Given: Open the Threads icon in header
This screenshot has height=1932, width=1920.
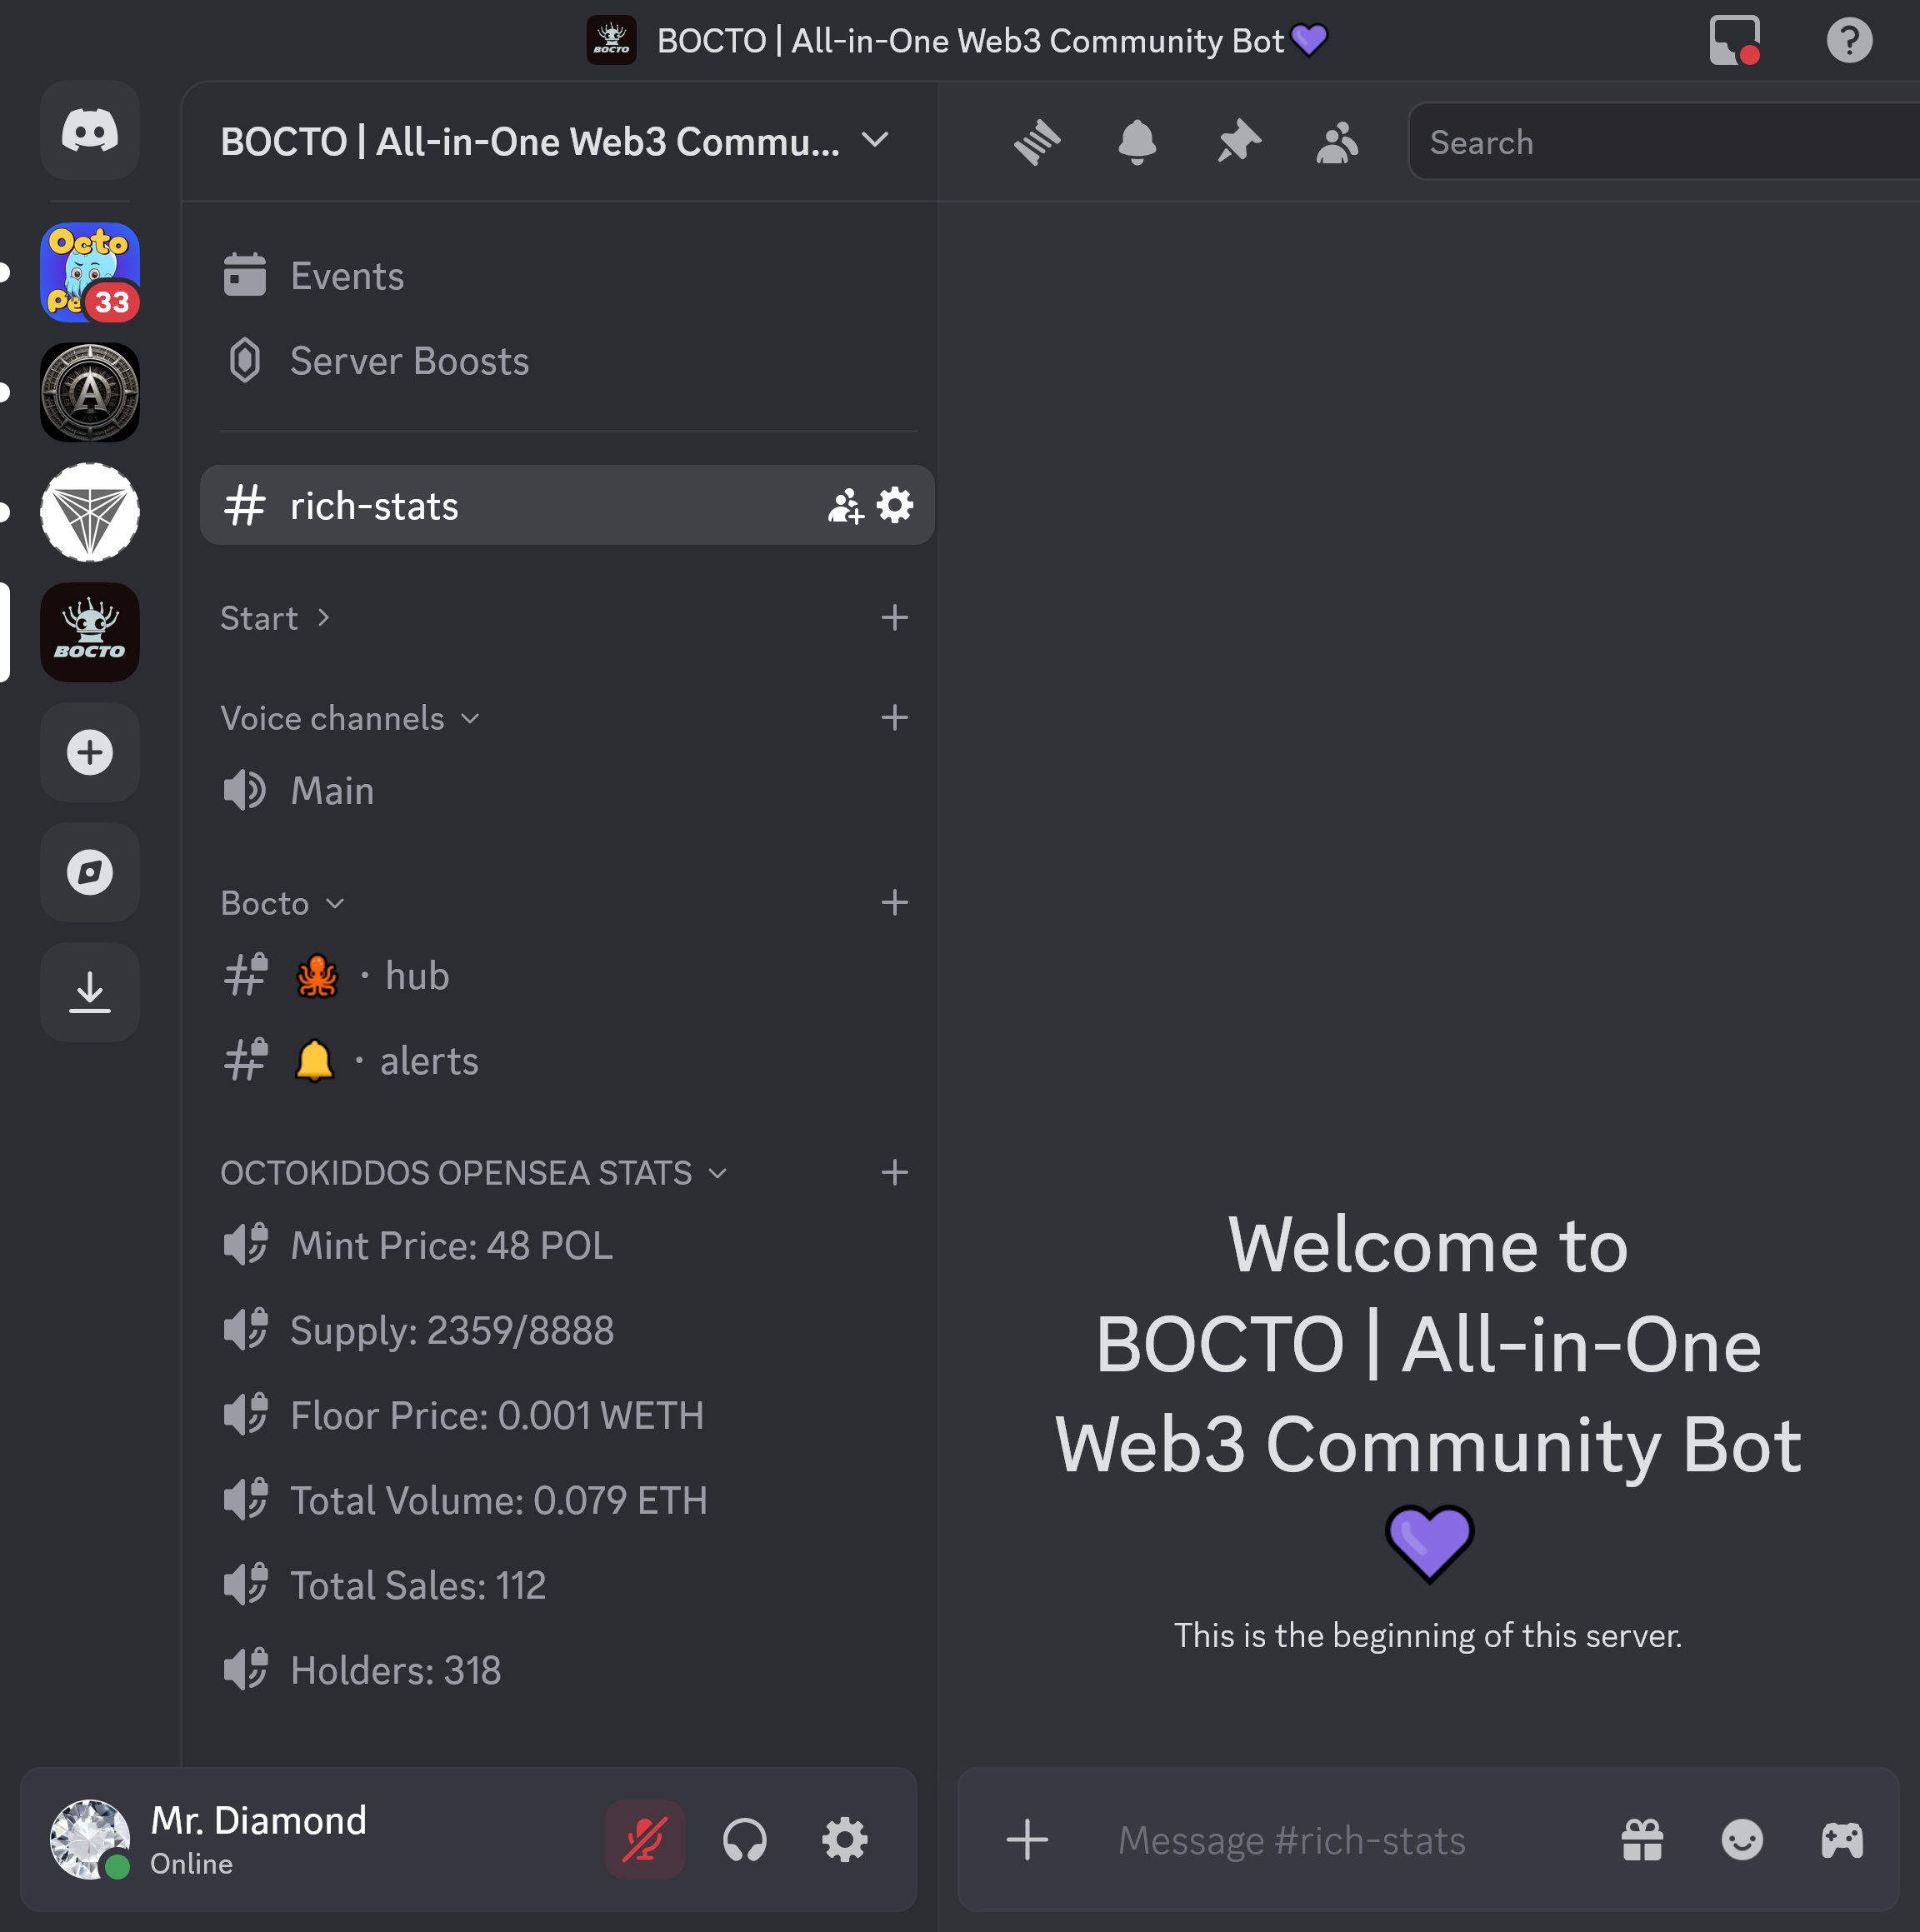Looking at the screenshot, I should pyautogui.click(x=1036, y=142).
